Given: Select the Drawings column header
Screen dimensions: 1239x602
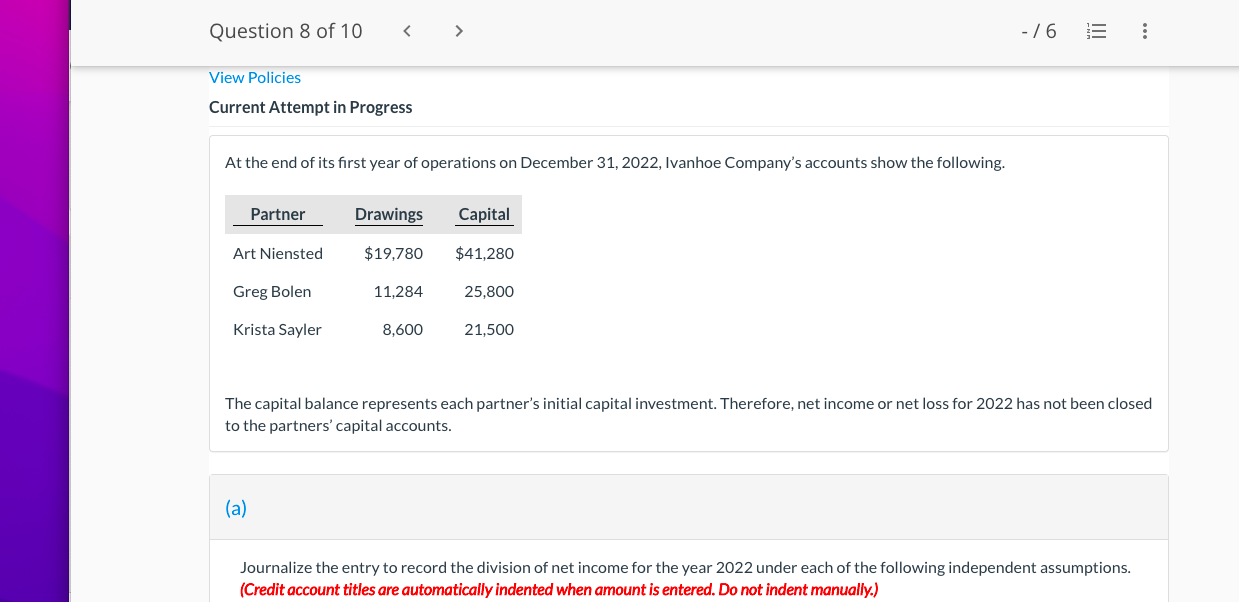Looking at the screenshot, I should tap(388, 213).
